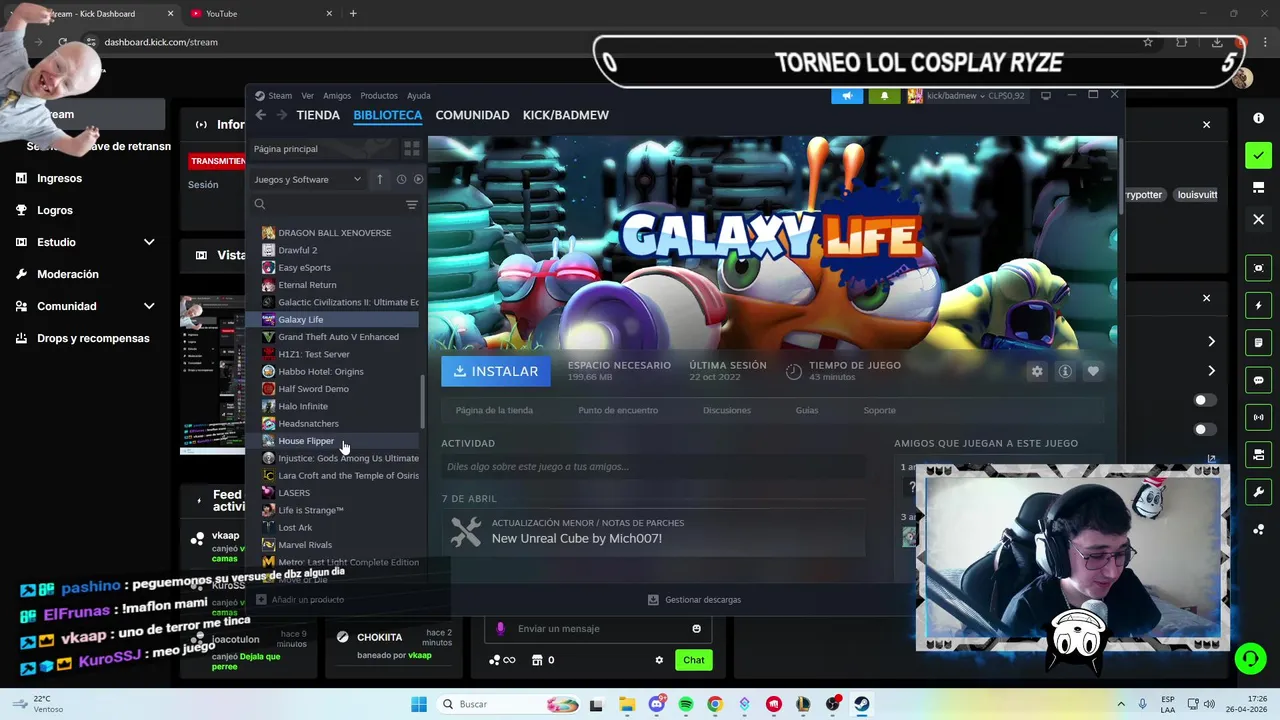Click the broadcast signal icon on Kick rail
1280x720 pixels.
point(1258,417)
